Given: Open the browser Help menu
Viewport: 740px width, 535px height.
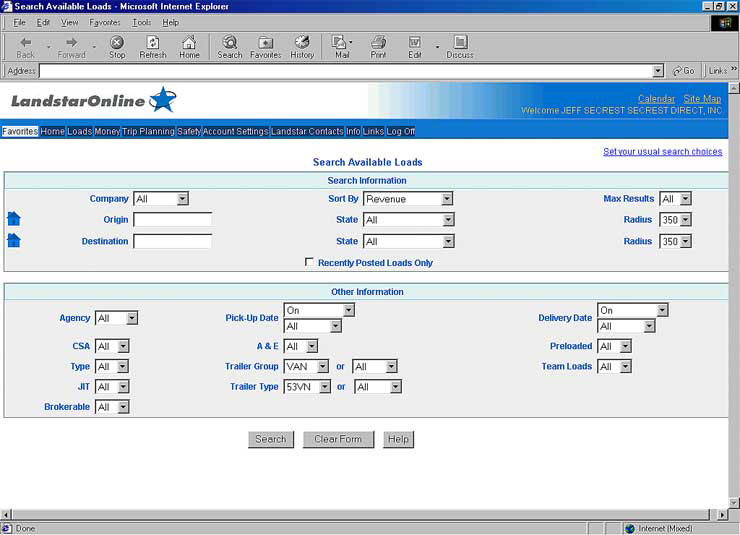Looking at the screenshot, I should point(170,22).
